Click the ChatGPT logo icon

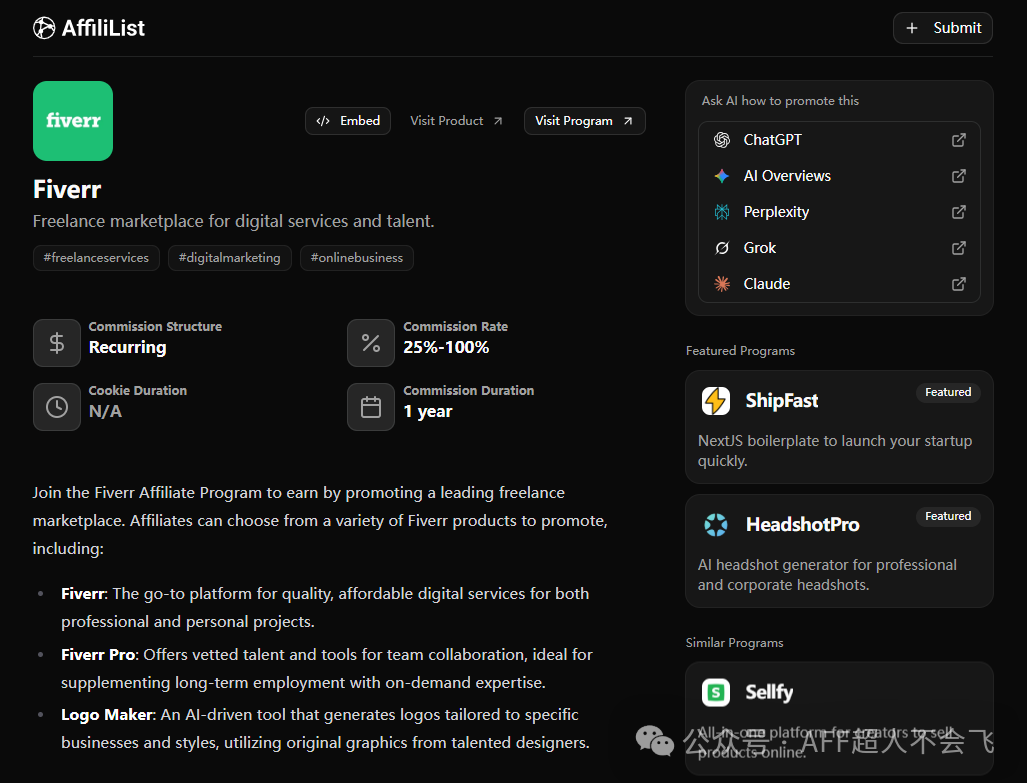tap(722, 140)
